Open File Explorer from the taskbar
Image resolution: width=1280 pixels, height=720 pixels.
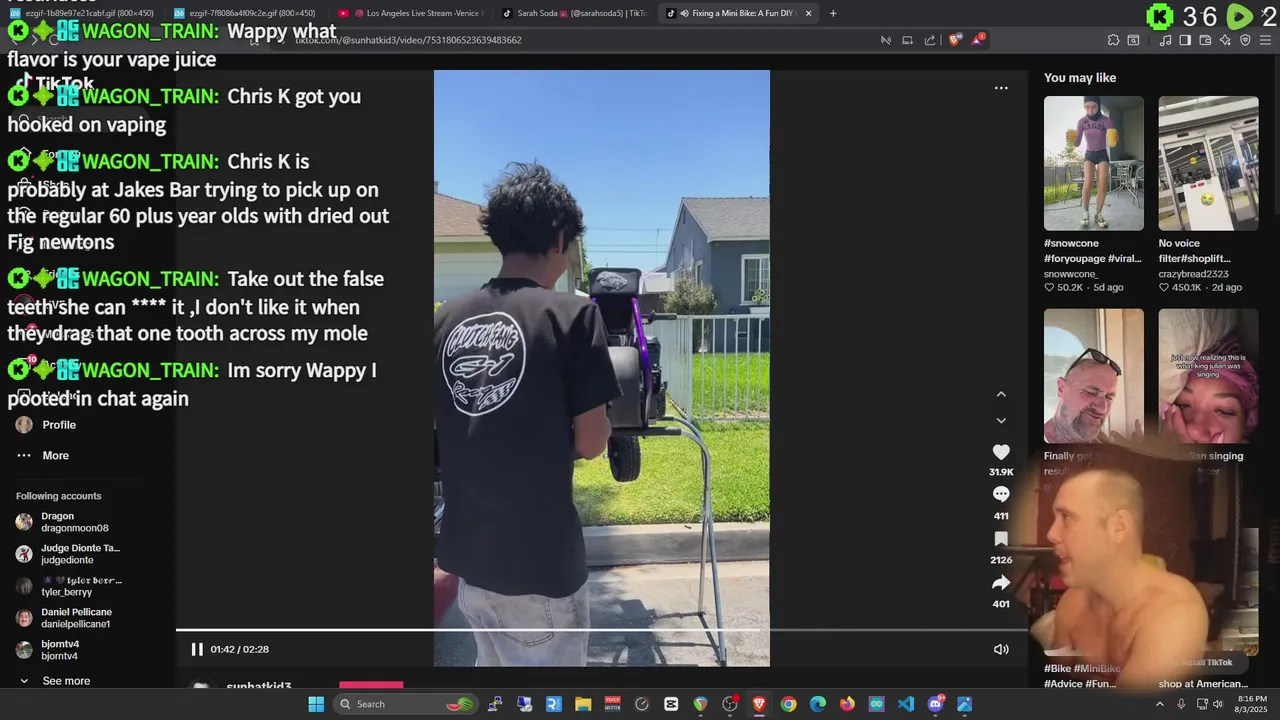tap(583, 704)
